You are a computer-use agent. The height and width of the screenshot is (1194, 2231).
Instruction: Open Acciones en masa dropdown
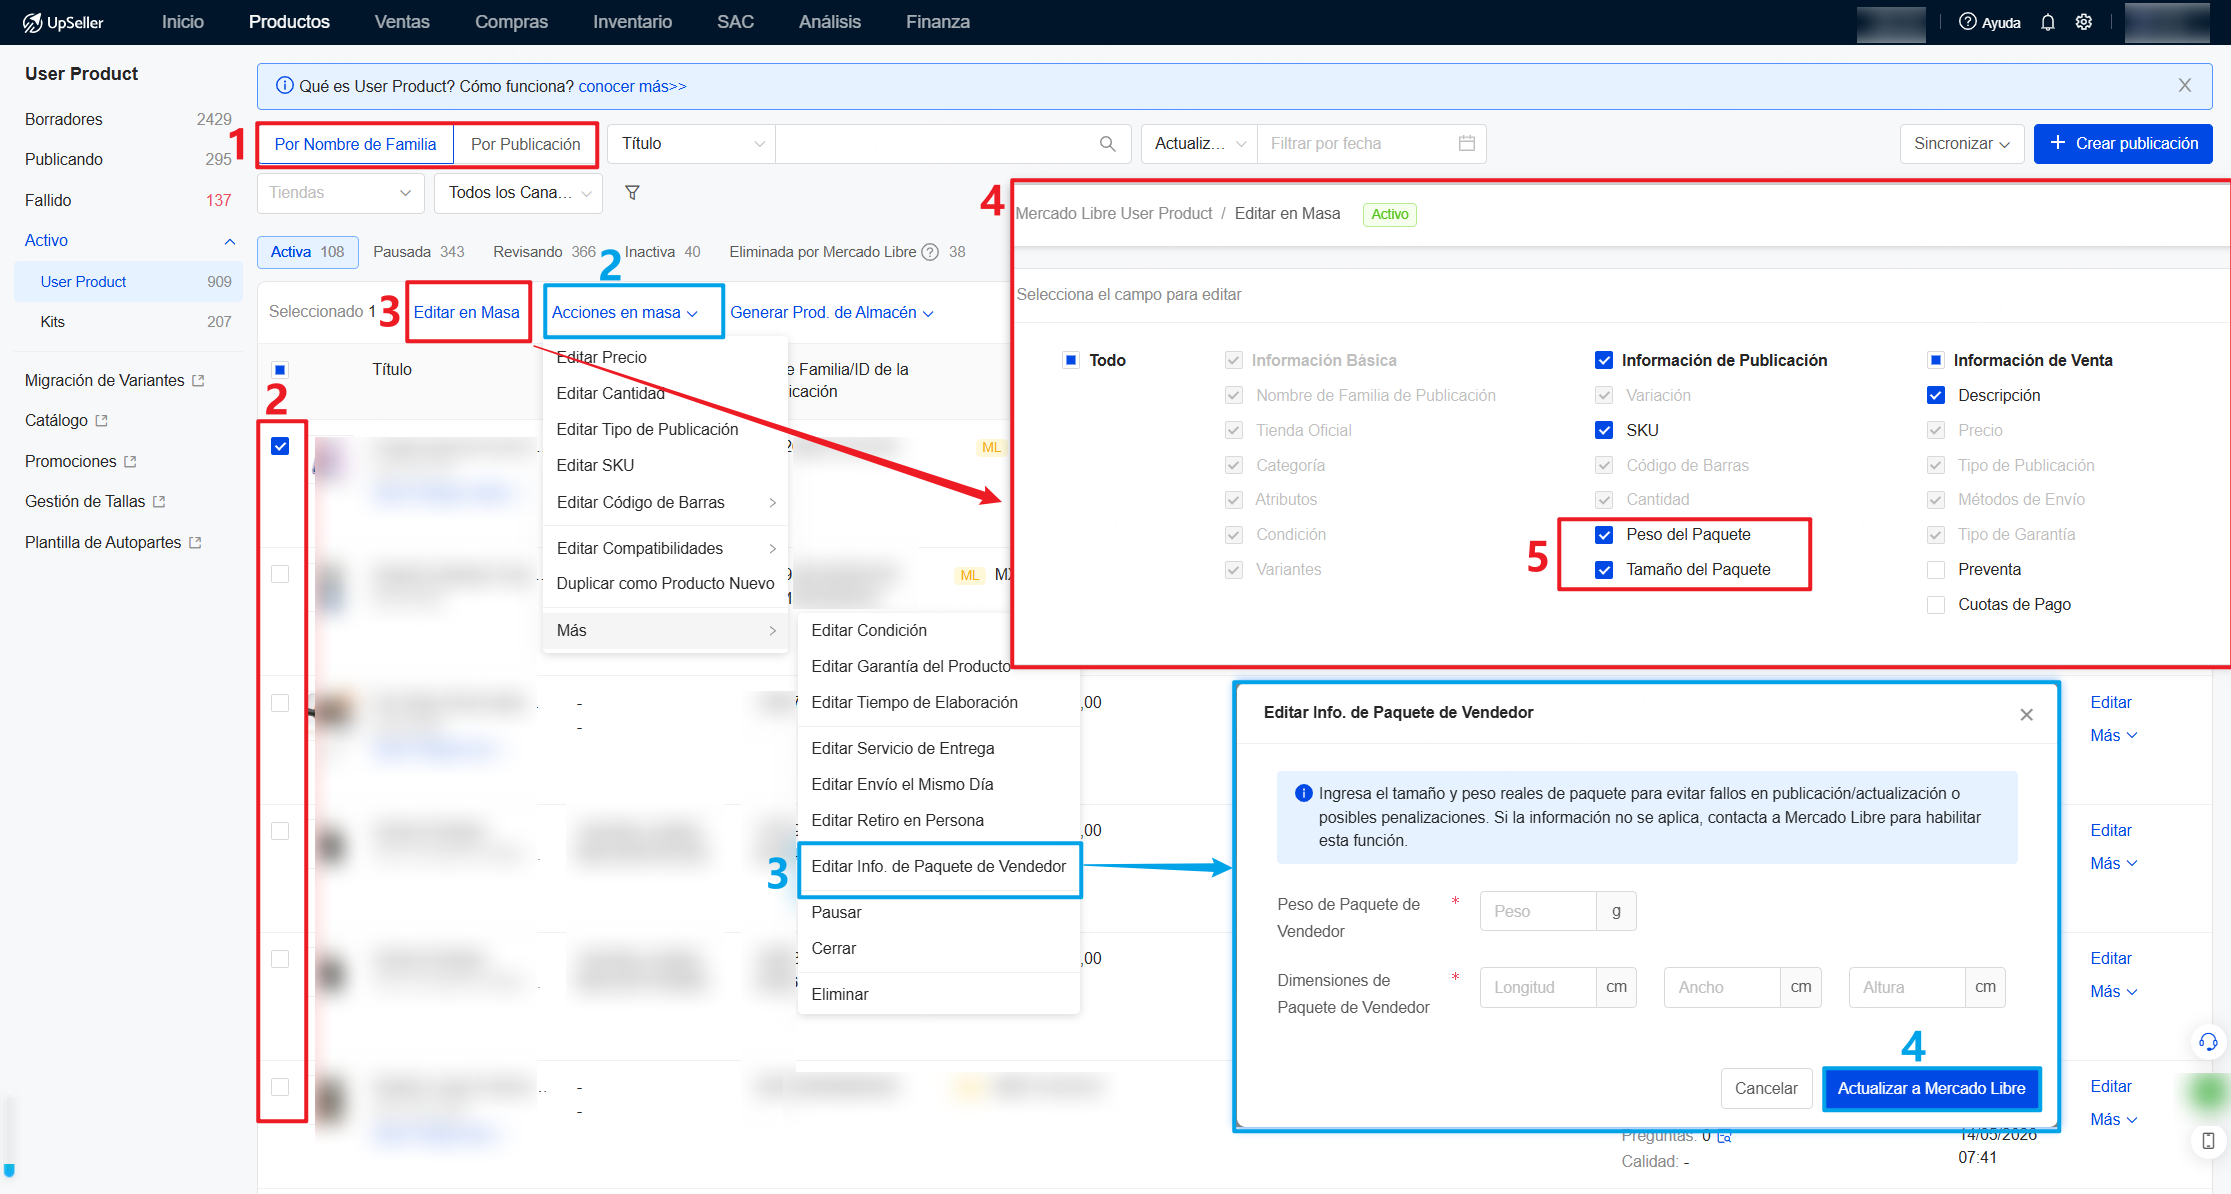625,313
